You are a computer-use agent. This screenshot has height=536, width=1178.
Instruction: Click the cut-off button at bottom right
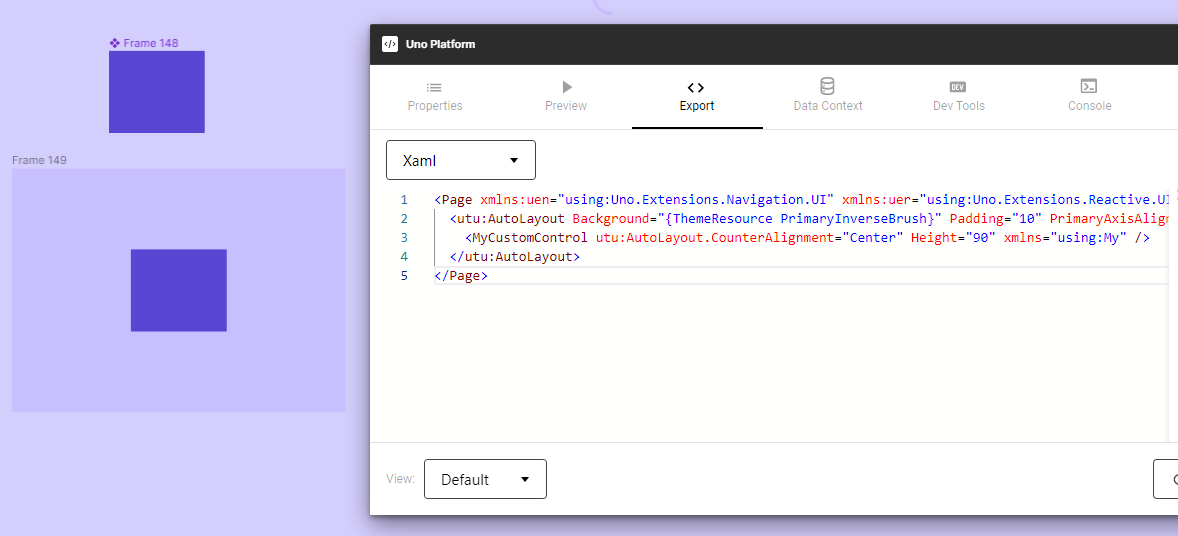(x=1166, y=479)
